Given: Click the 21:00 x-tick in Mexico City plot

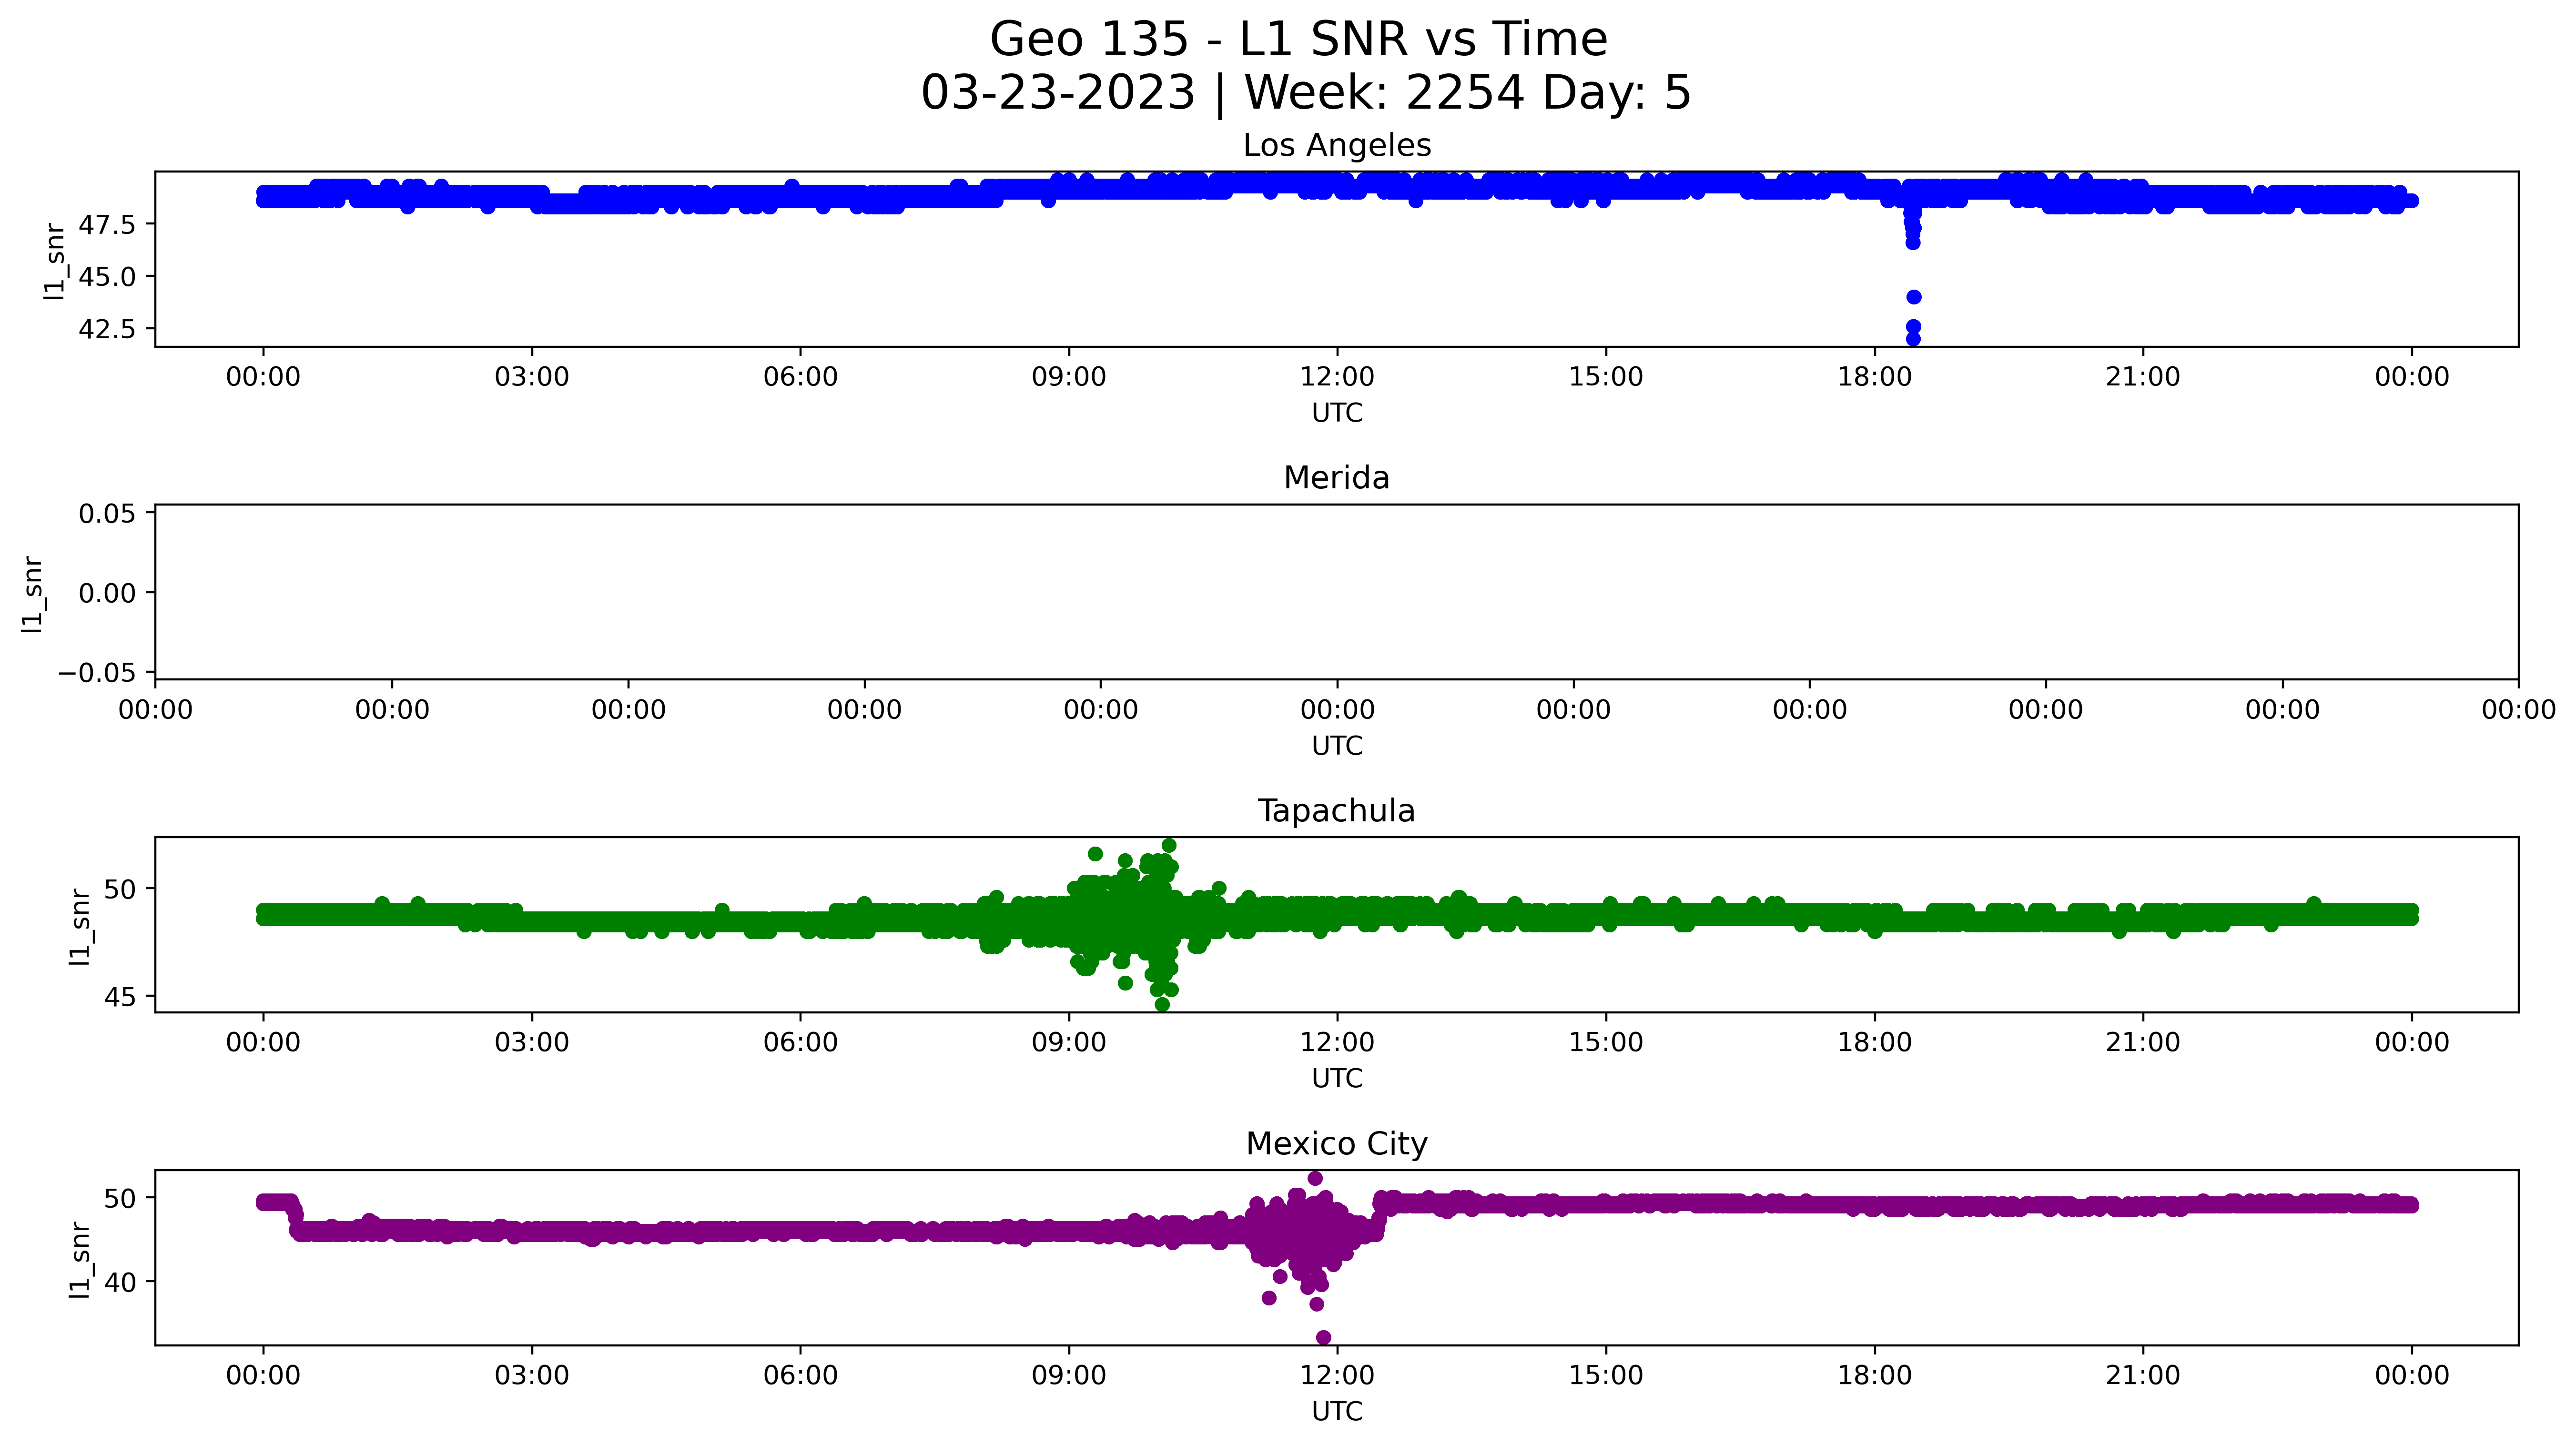Looking at the screenshot, I should [x=2143, y=1376].
